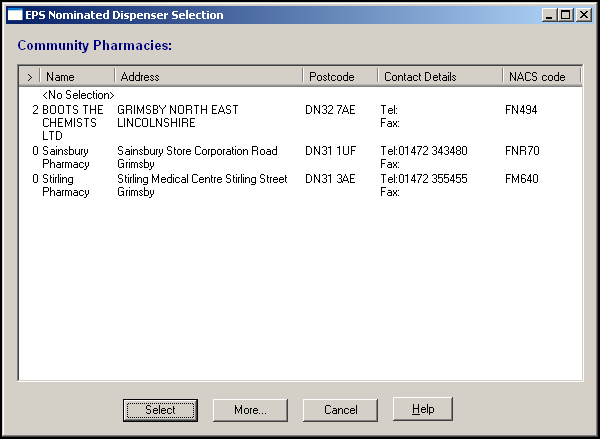Image resolution: width=600 pixels, height=439 pixels.
Task: Click NACS code FNR70 cell
Action: [522, 151]
